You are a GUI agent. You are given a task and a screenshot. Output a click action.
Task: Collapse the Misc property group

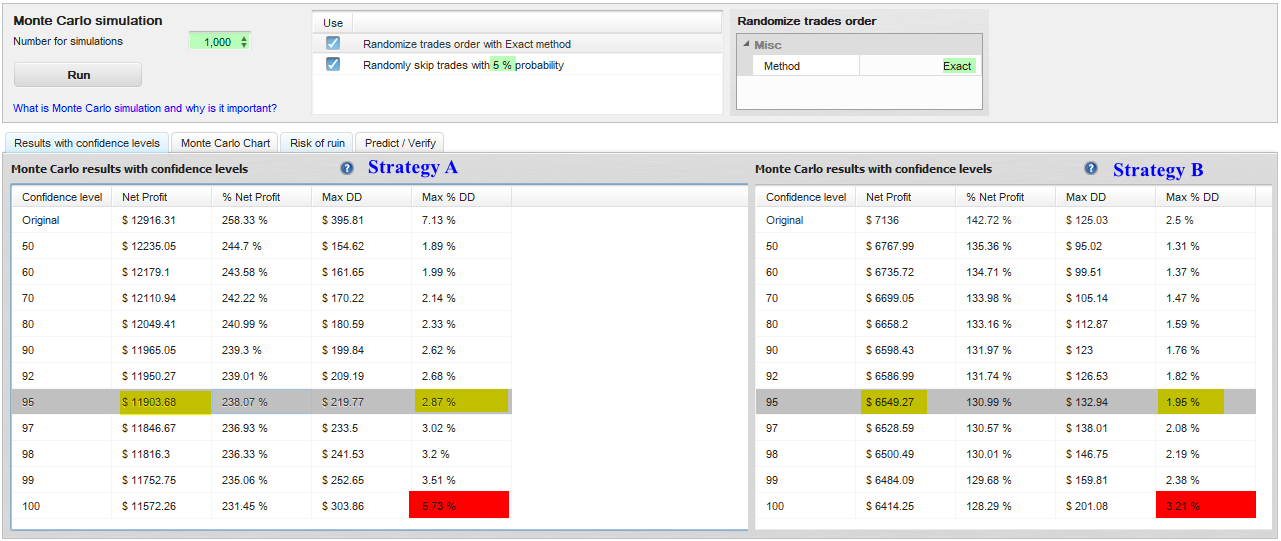click(x=746, y=45)
